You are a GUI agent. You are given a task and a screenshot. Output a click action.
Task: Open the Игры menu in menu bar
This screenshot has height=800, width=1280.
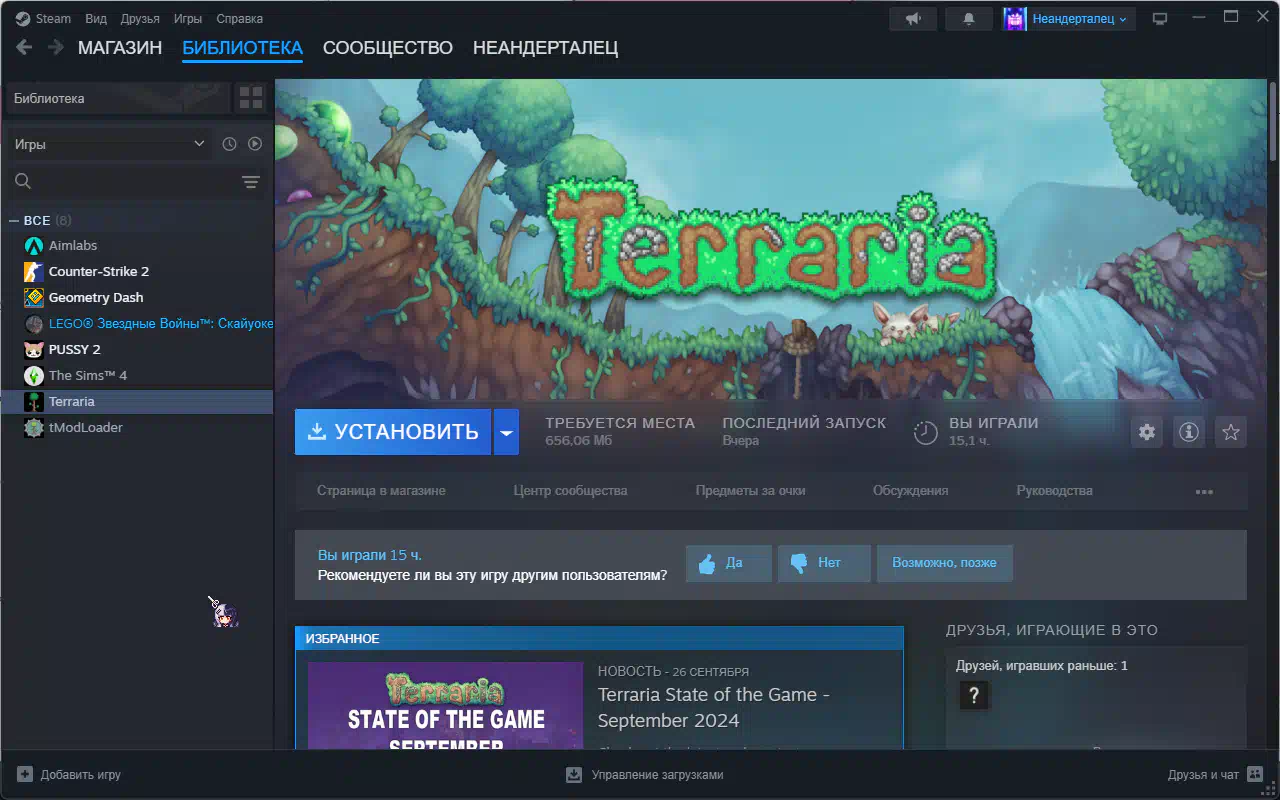[x=188, y=19]
